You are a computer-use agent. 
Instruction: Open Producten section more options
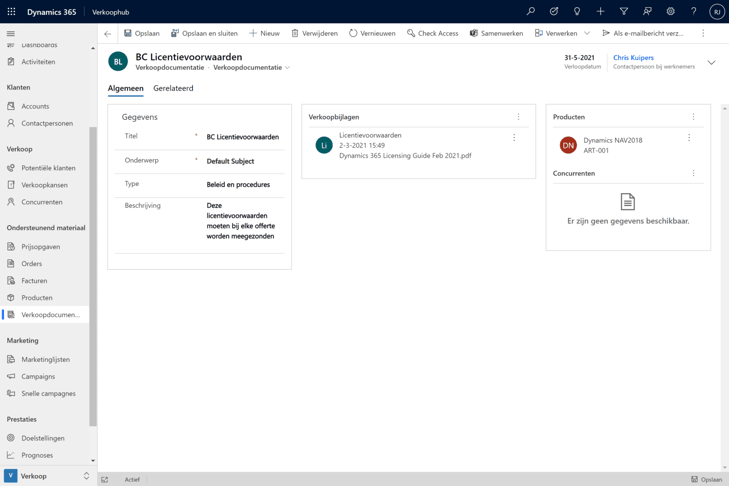click(x=693, y=117)
